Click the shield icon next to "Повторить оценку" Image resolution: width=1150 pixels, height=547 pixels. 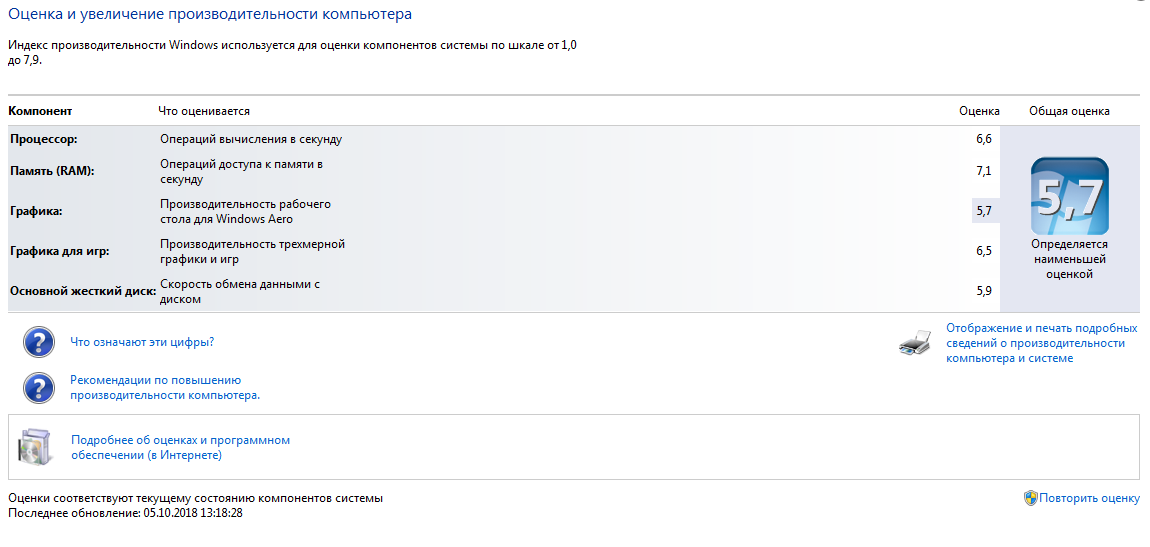(x=1030, y=498)
